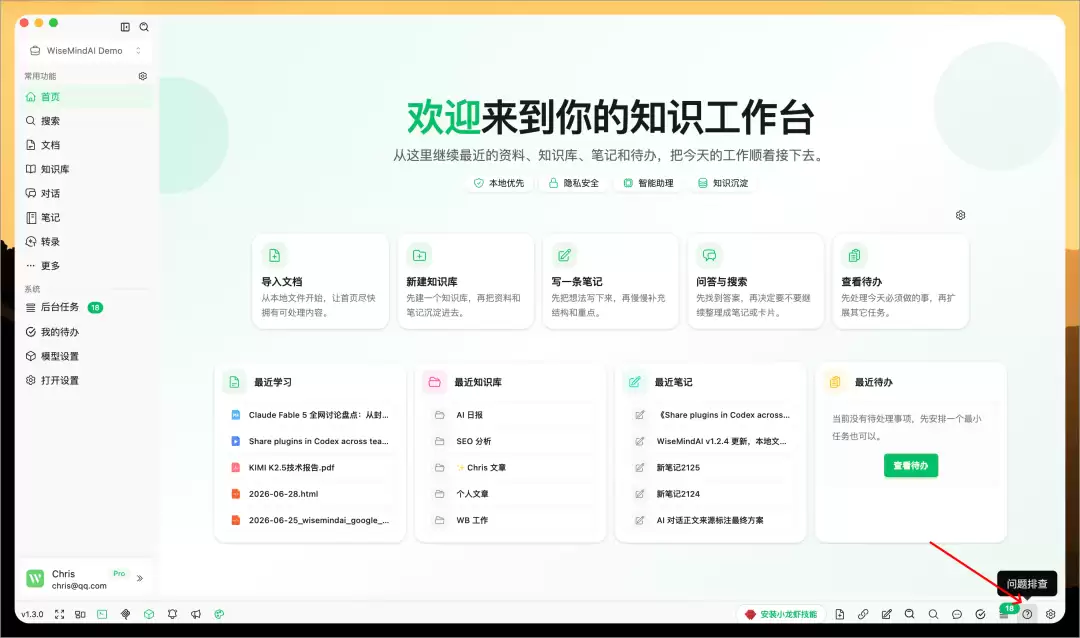1080x638 pixels.
Task: Click the megaphone announcement icon
Action: [196, 614]
